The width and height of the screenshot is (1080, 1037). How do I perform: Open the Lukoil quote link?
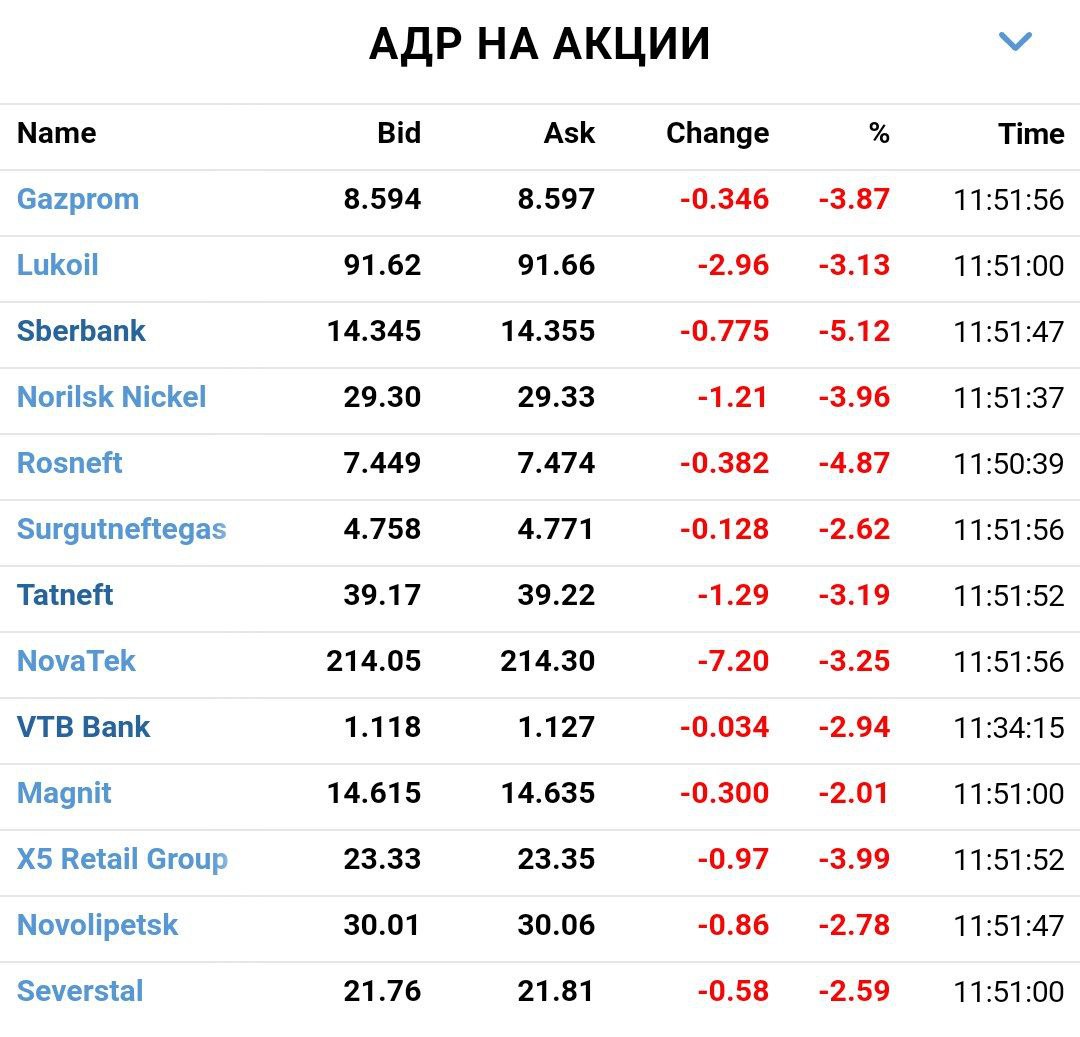(56, 265)
